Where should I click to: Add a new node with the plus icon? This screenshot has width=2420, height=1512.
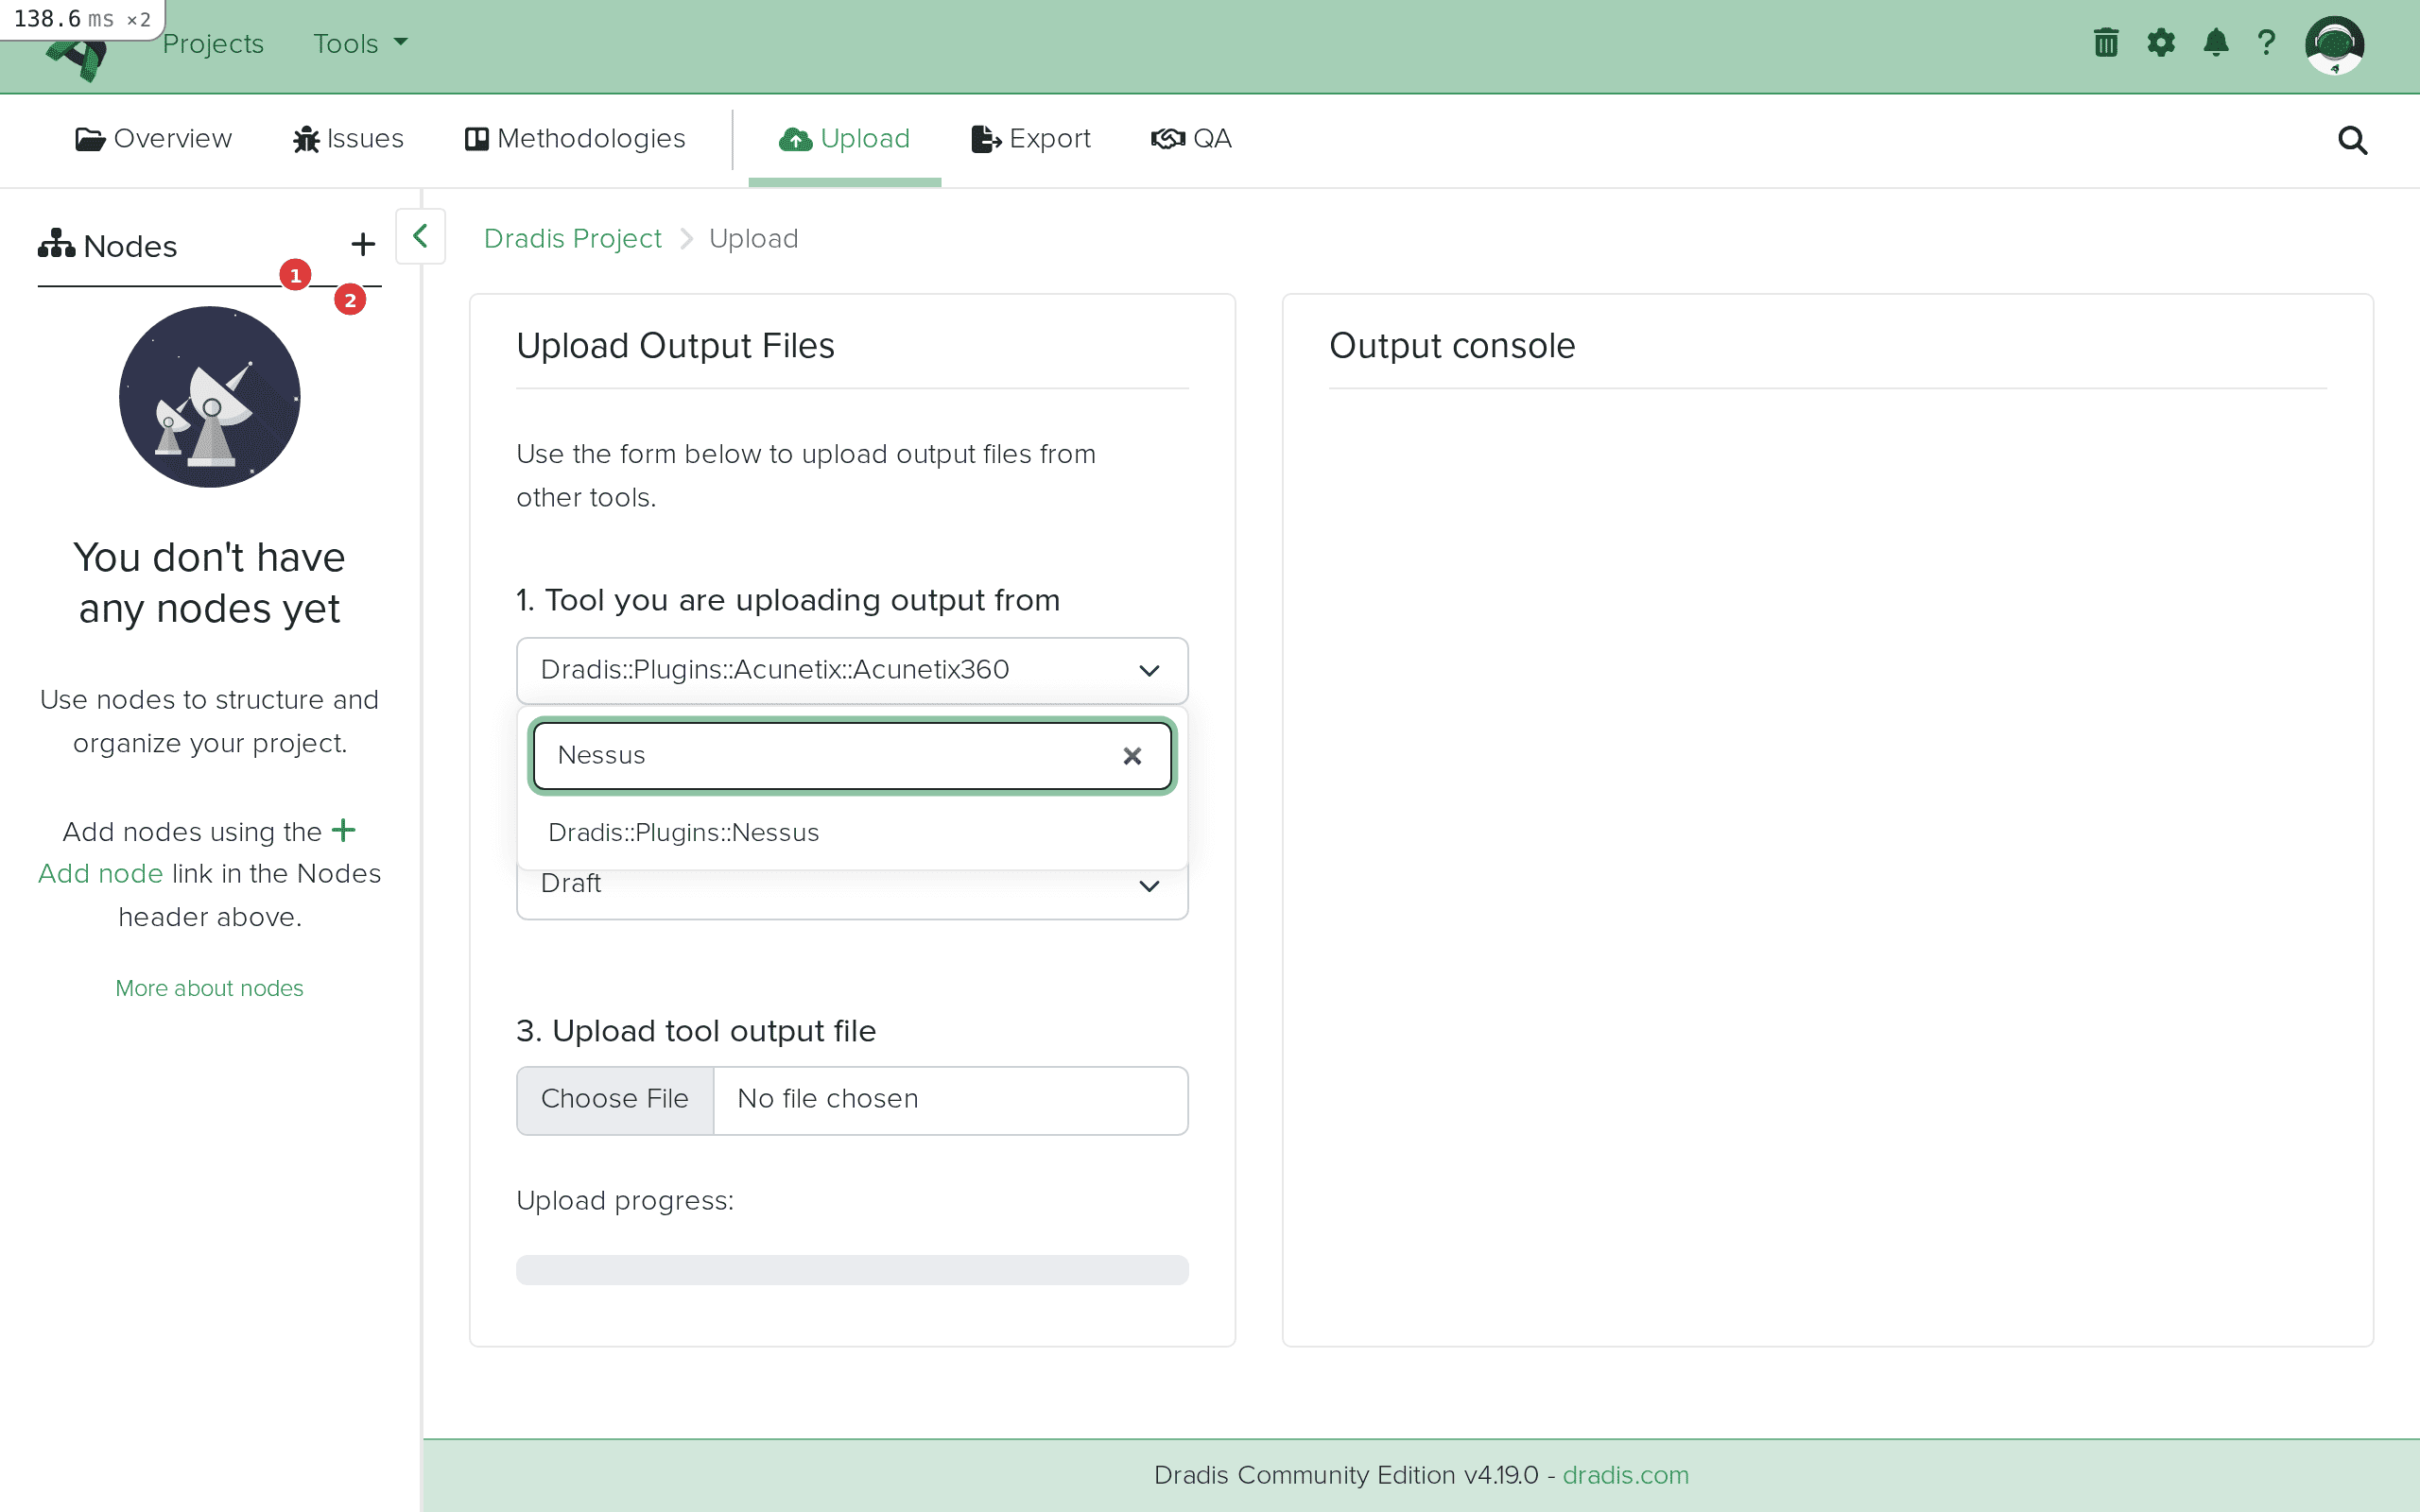[362, 245]
